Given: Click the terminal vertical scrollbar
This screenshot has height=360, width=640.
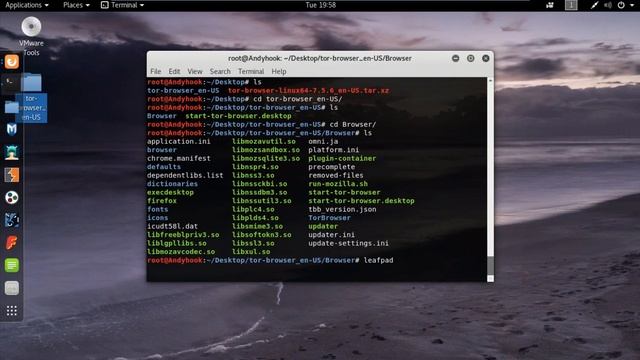Looking at the screenshot, I should [x=490, y=180].
